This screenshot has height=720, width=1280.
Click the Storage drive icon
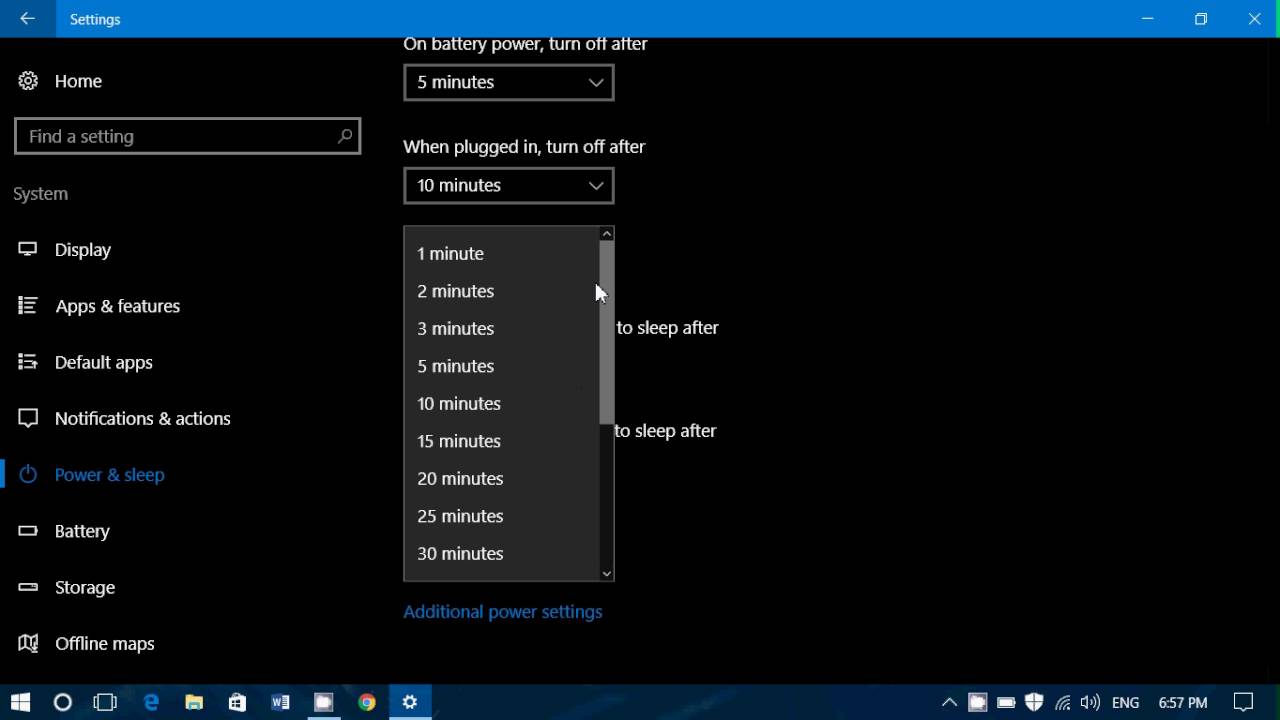[28, 586]
